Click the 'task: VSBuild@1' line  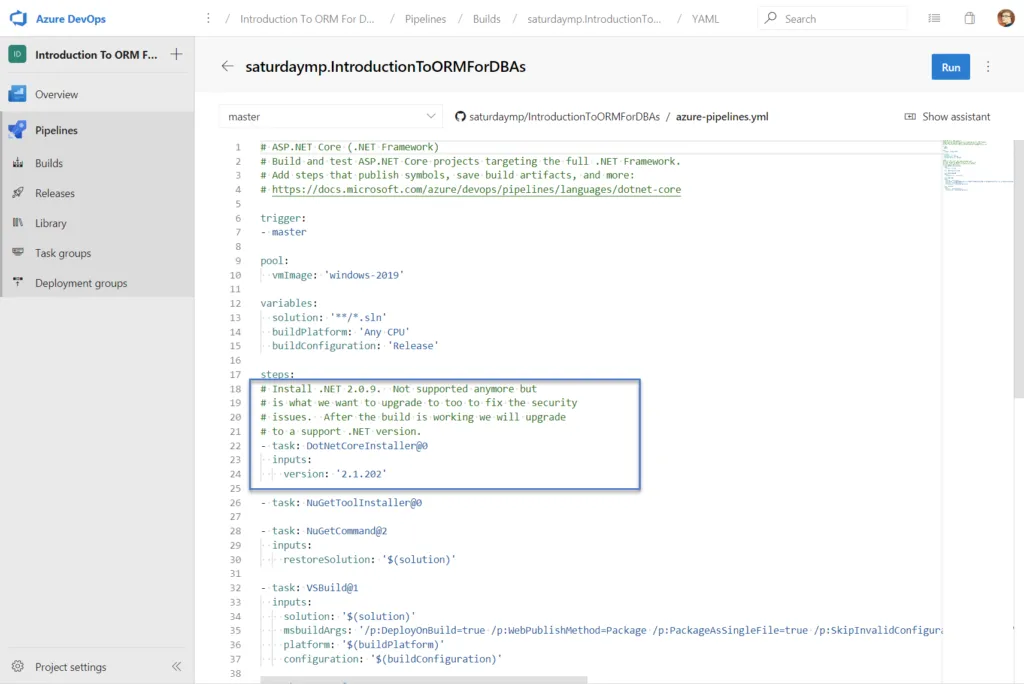310,587
